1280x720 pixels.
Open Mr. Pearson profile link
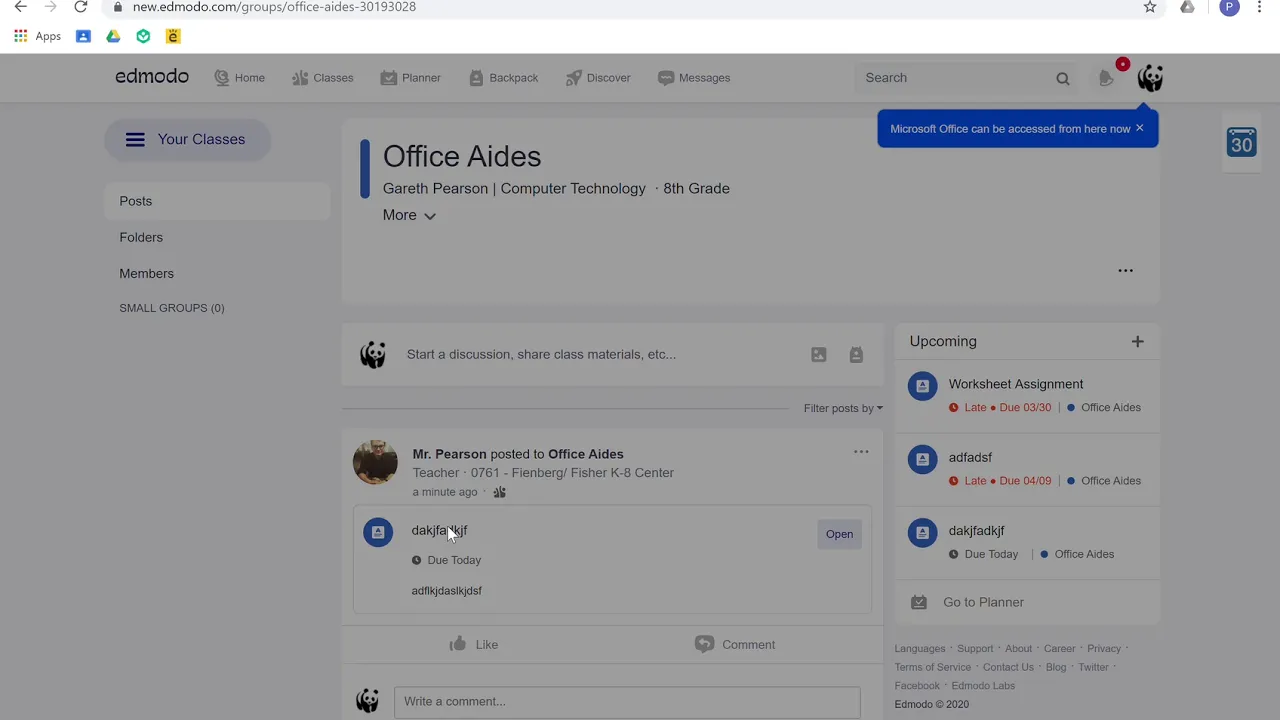tap(449, 454)
